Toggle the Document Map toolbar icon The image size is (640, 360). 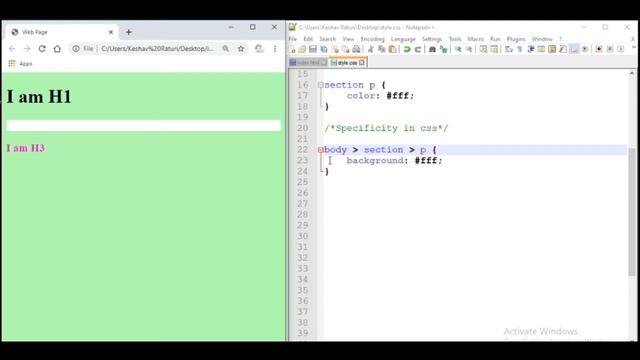tap(552, 49)
